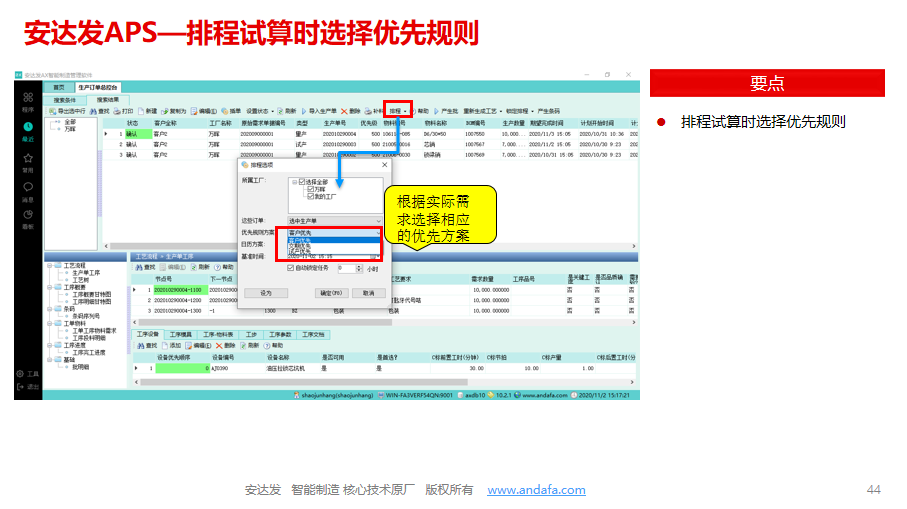Image resolution: width=907 pixels, height=509 pixels.
Task: Click the red 删除 delete in the top toolbar
Action: (351, 111)
